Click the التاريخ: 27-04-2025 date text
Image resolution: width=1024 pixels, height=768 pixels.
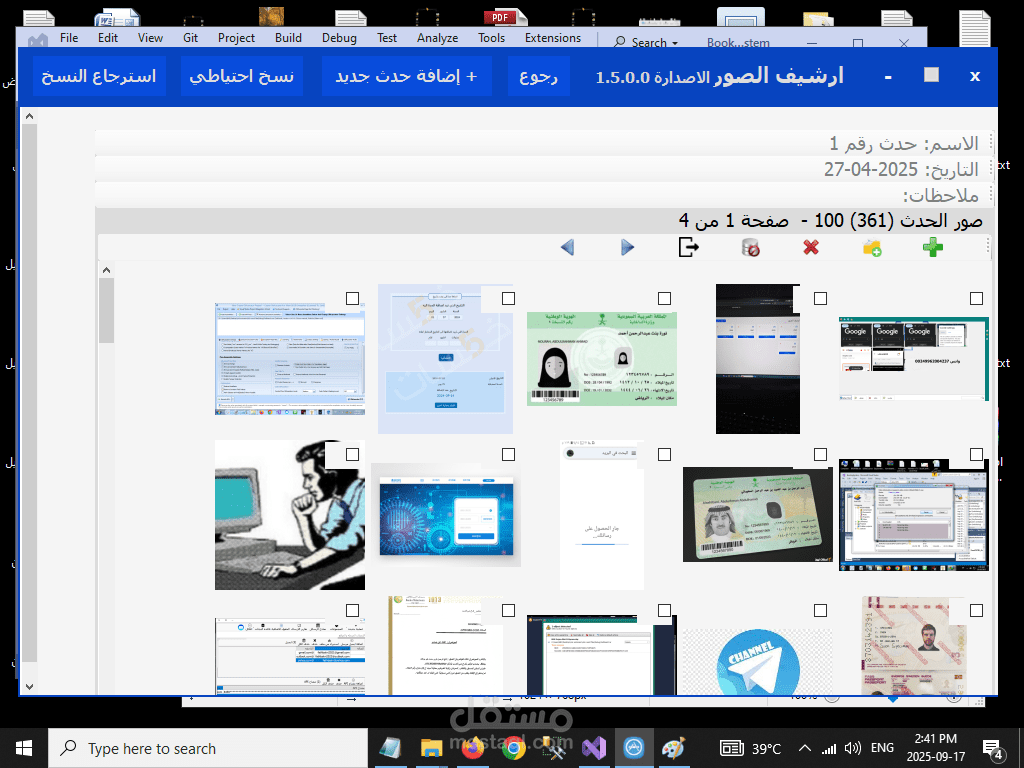click(901, 169)
